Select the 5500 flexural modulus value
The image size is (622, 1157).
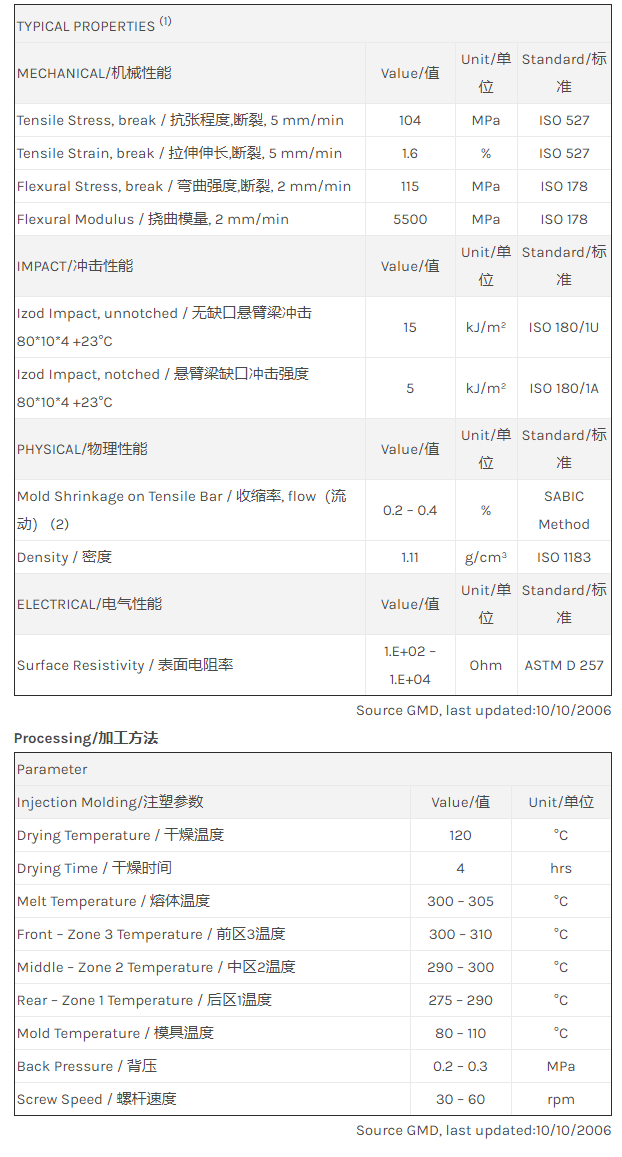click(x=410, y=219)
